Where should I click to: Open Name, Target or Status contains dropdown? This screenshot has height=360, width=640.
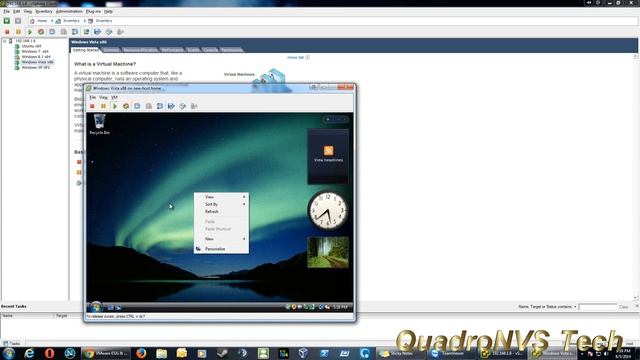(x=575, y=307)
